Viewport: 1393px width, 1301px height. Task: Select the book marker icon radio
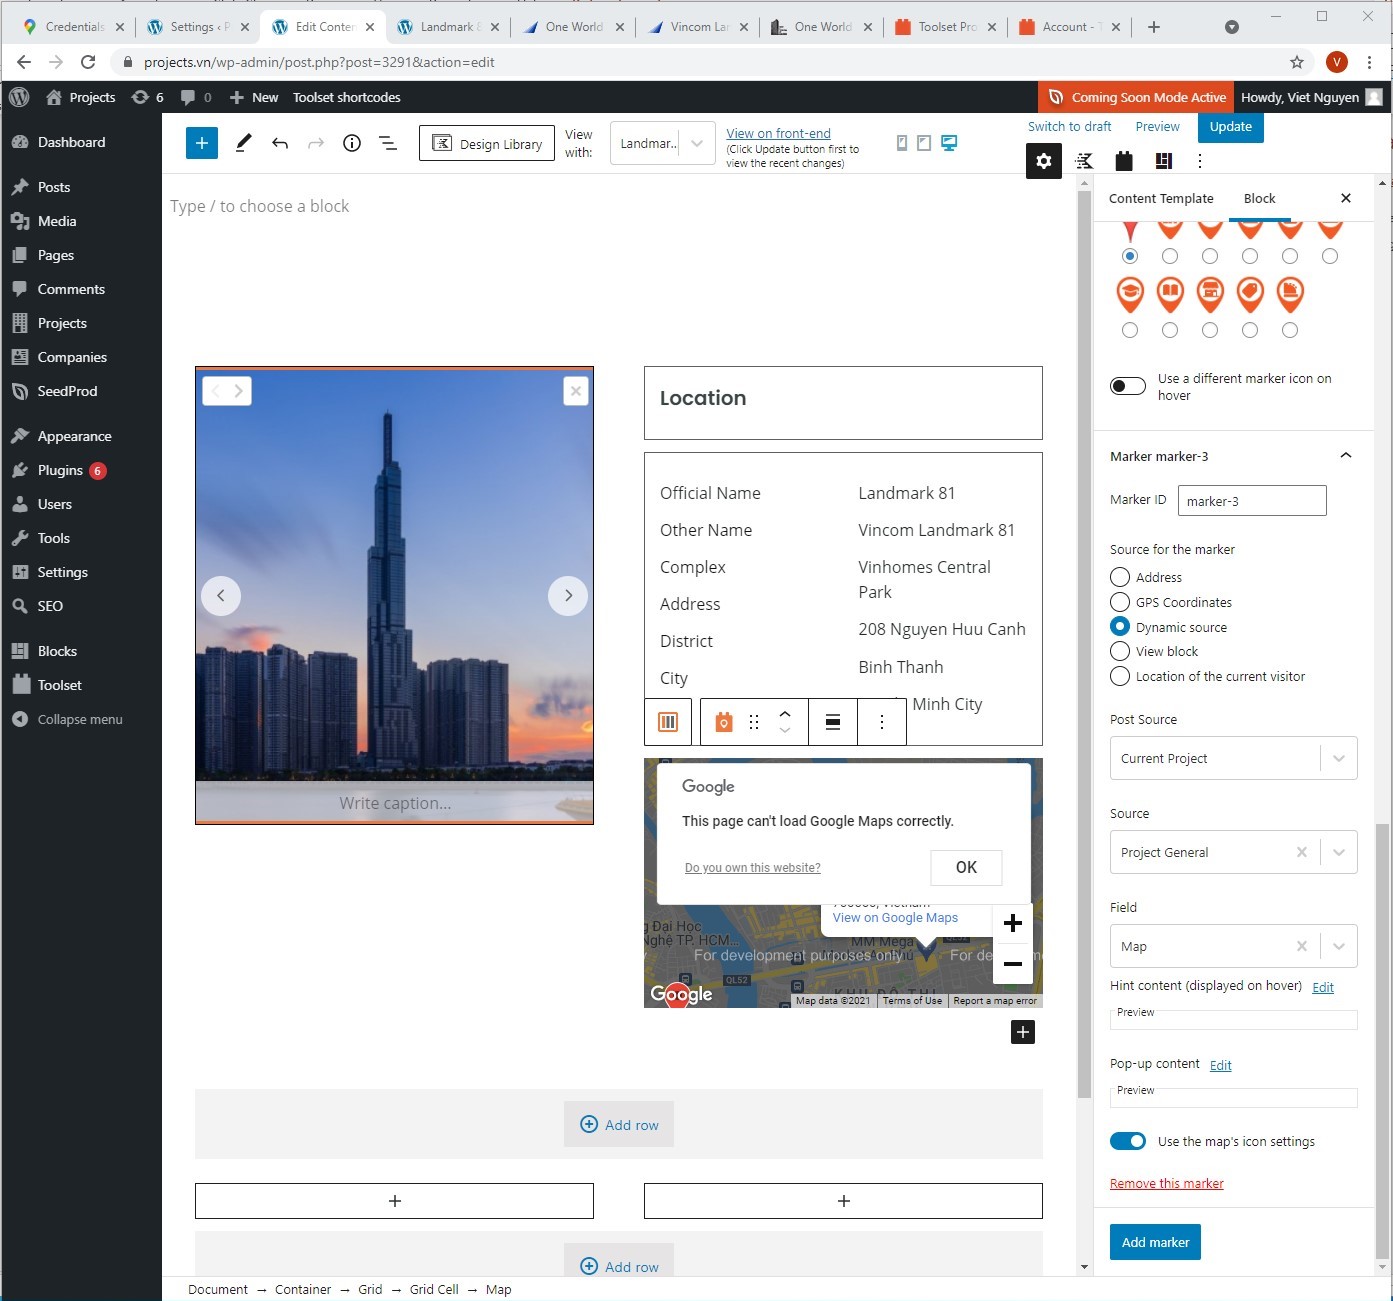tap(1170, 330)
